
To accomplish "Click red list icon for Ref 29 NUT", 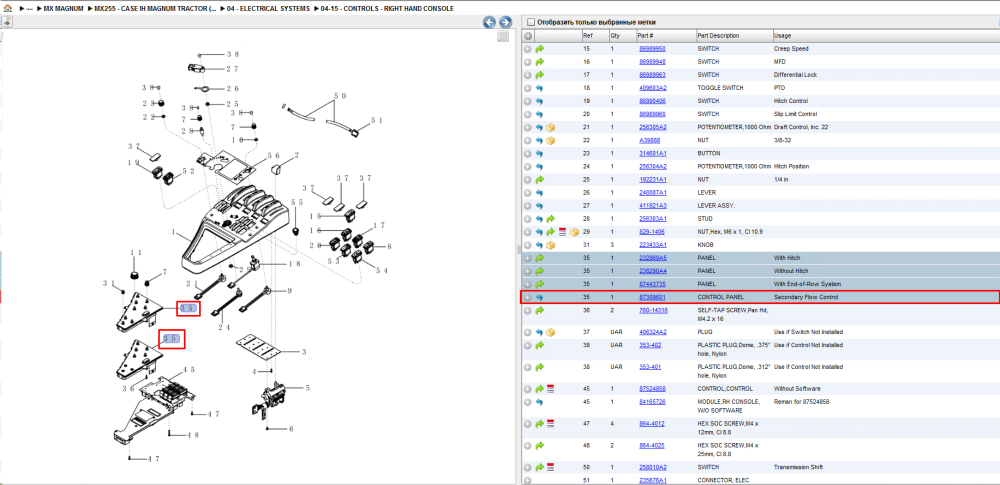I will pos(562,232).
